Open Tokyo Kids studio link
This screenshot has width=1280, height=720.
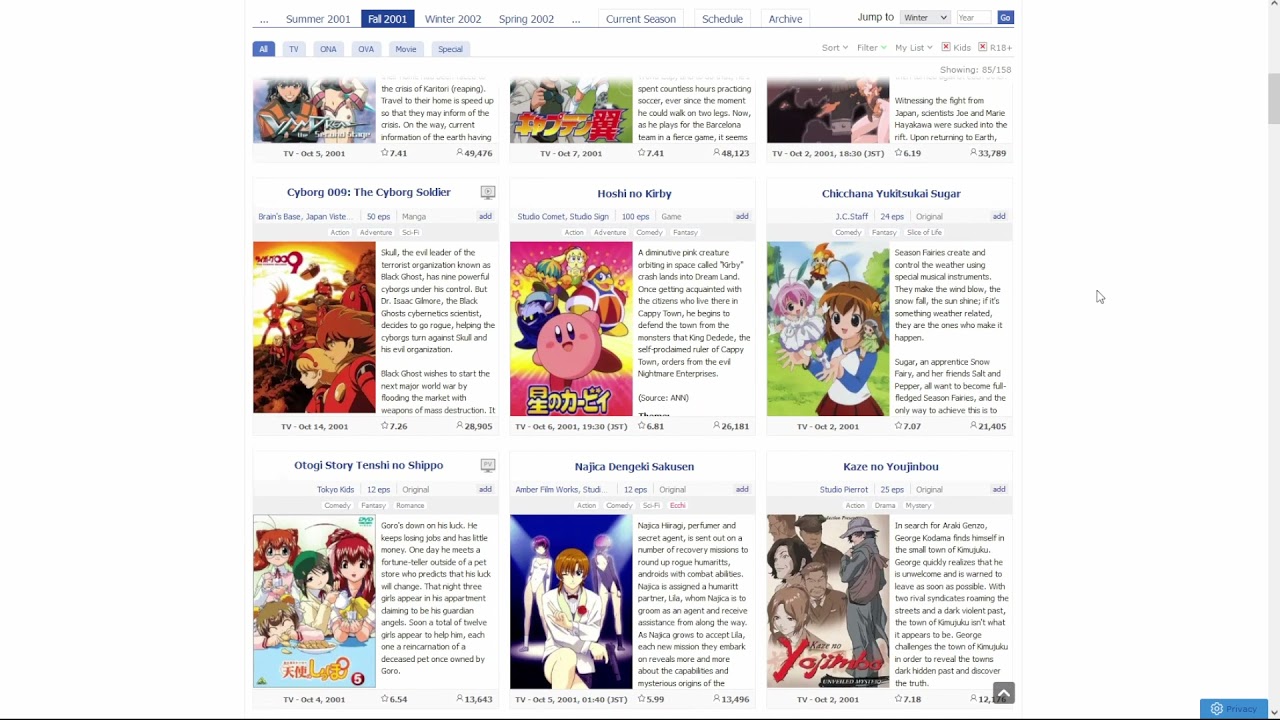pos(335,489)
